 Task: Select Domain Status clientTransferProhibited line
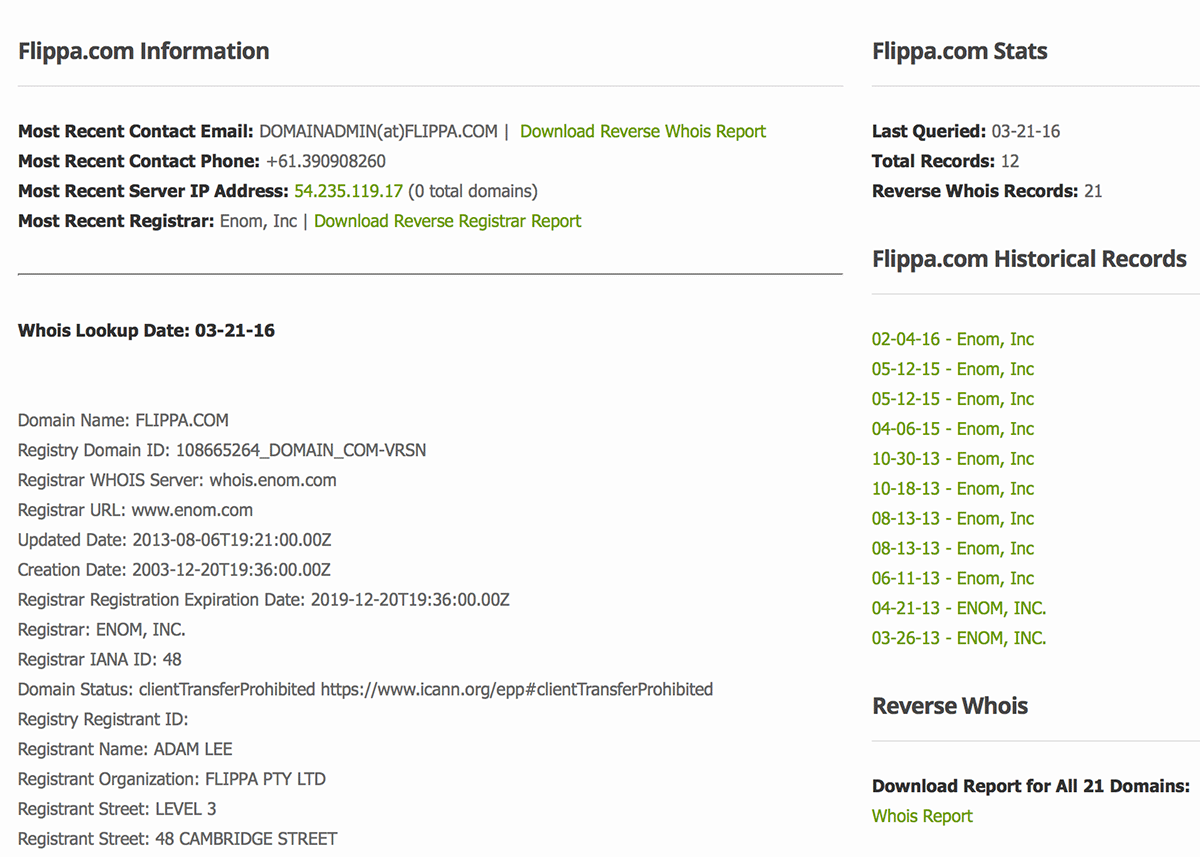[365, 689]
